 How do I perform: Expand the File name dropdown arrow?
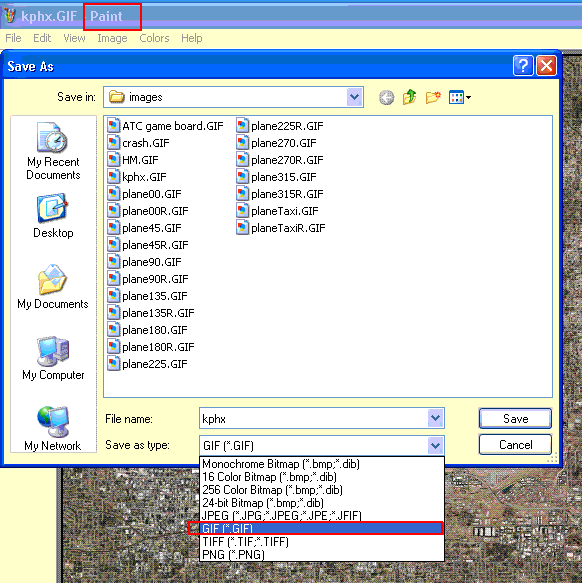pyautogui.click(x=435, y=418)
